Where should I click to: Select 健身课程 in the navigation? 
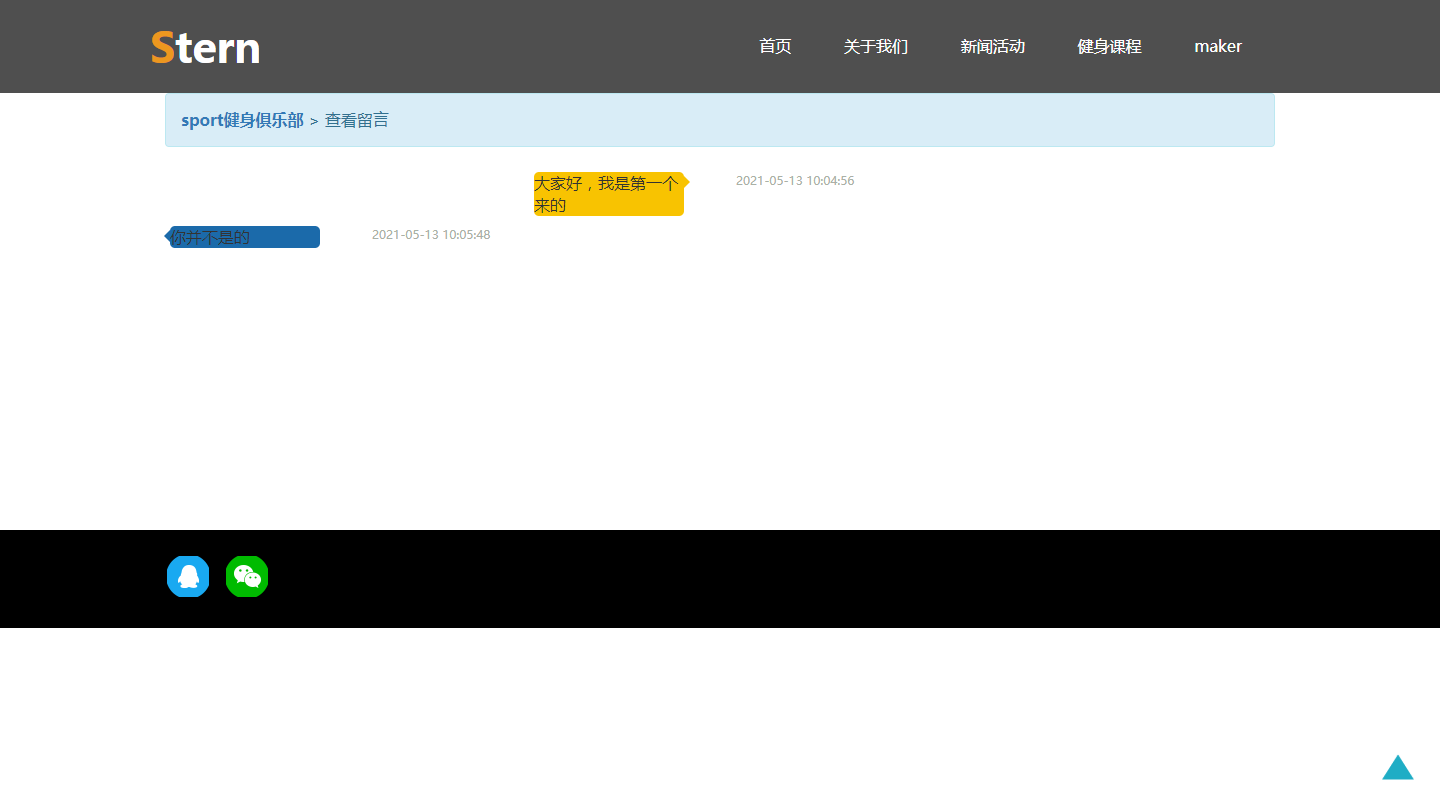point(1109,46)
